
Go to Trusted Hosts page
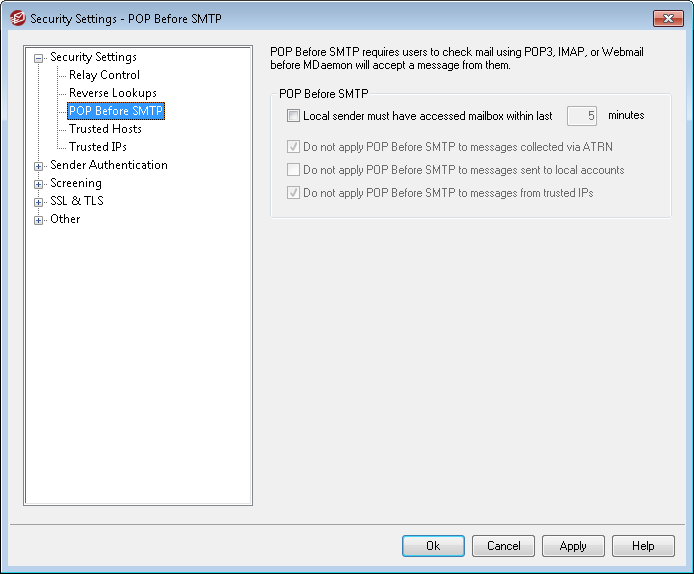[x=105, y=129]
